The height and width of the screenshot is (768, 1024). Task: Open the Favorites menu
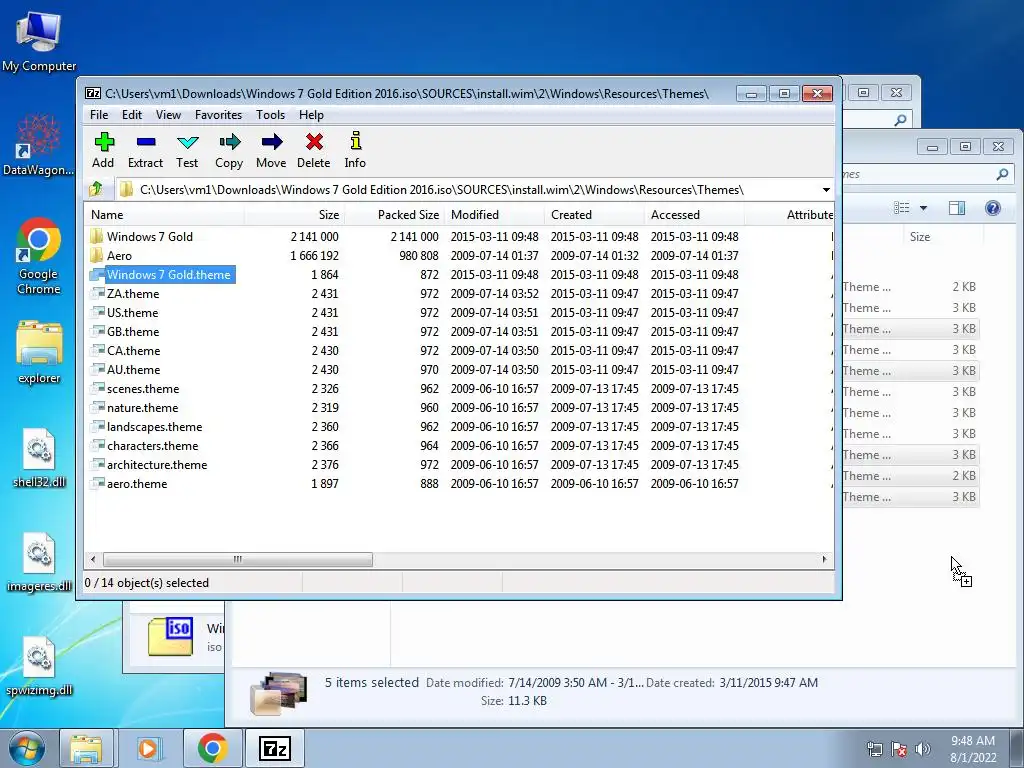click(218, 115)
